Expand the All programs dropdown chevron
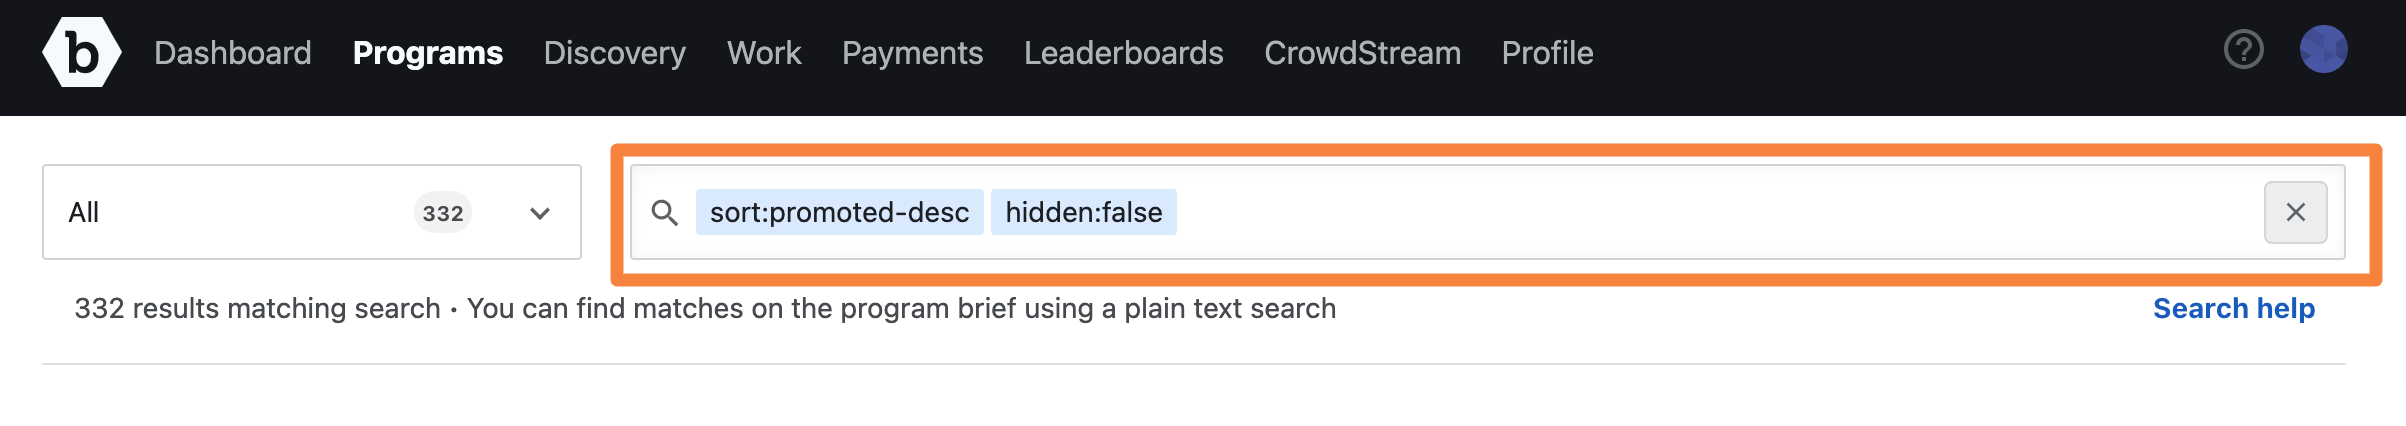Viewport: 2406px width, 426px height. 540,213
